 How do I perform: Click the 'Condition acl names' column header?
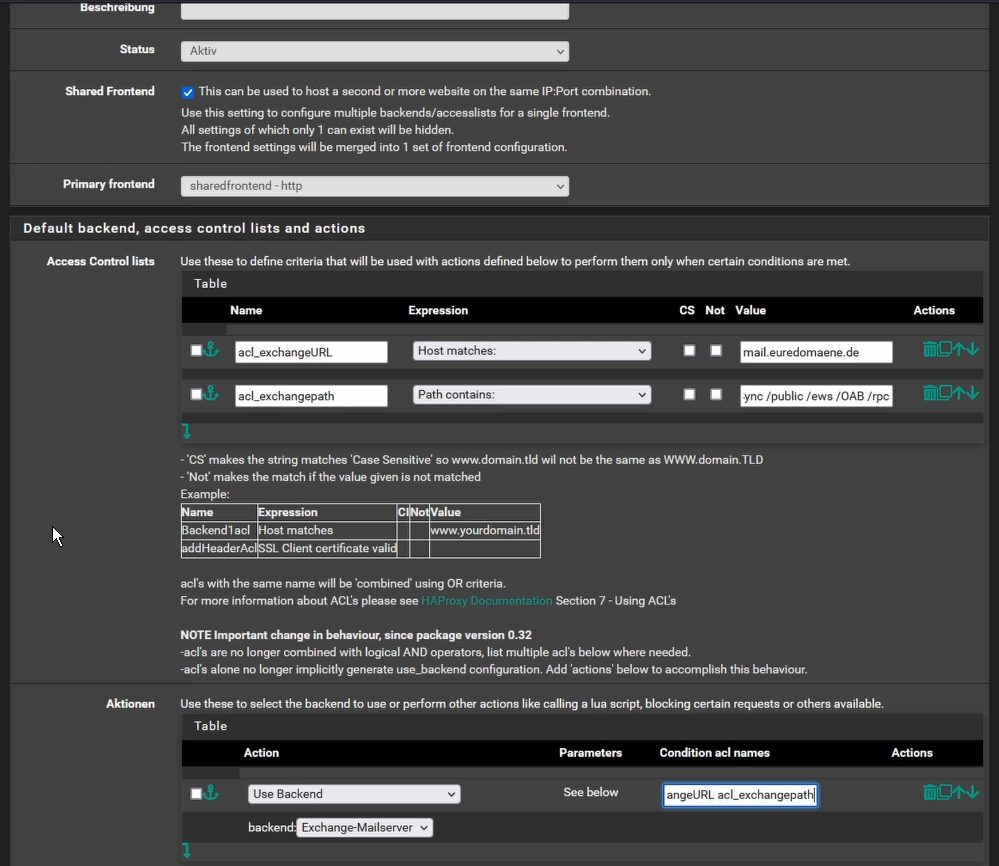pyautogui.click(x=714, y=753)
